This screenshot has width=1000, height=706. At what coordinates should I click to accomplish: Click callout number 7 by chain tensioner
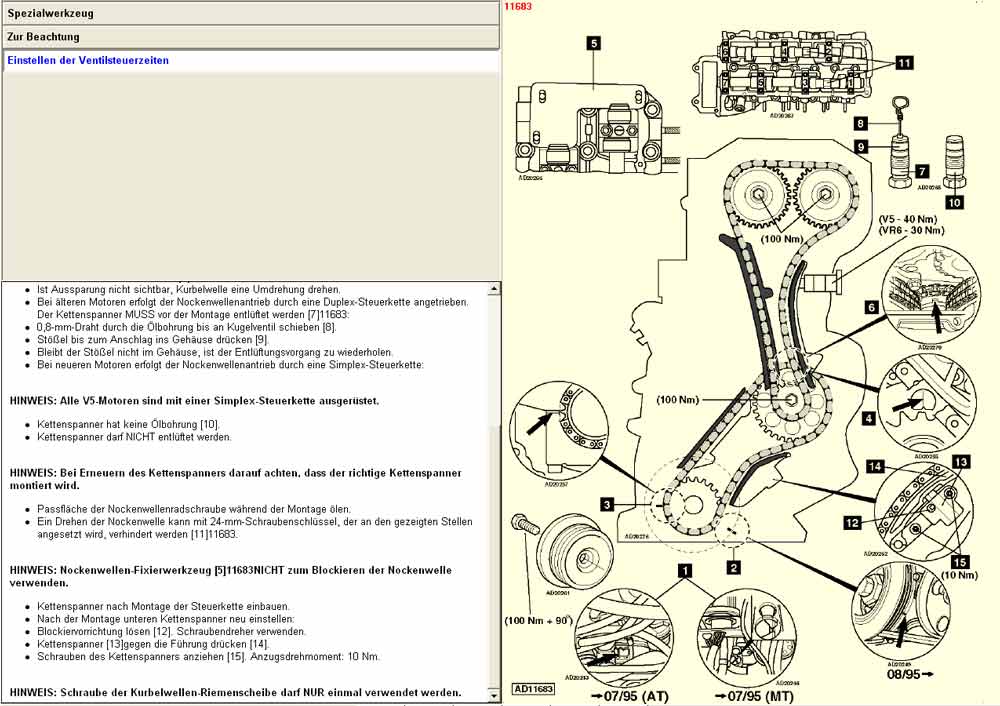coord(921,171)
